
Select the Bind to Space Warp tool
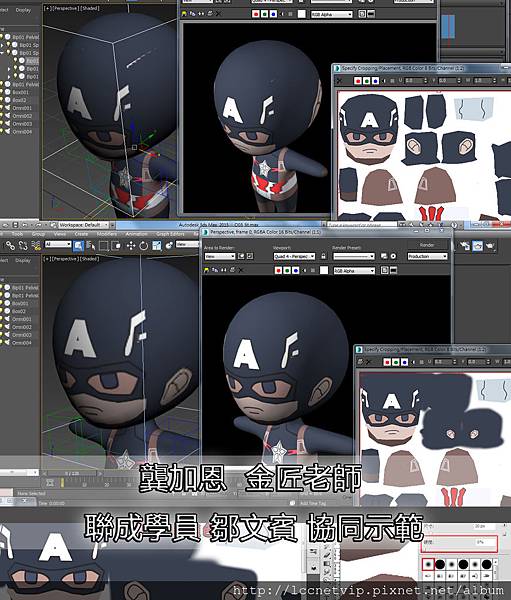[x=36, y=245]
